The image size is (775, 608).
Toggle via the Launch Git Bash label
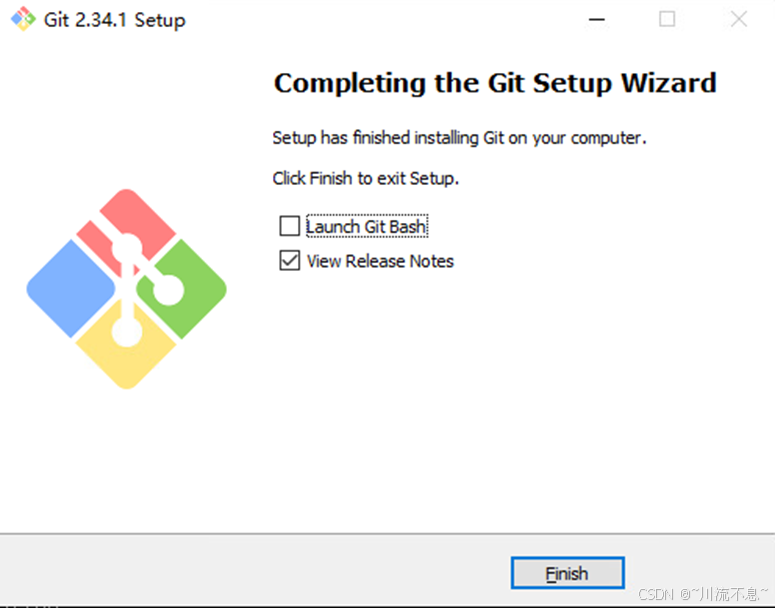[x=366, y=226]
